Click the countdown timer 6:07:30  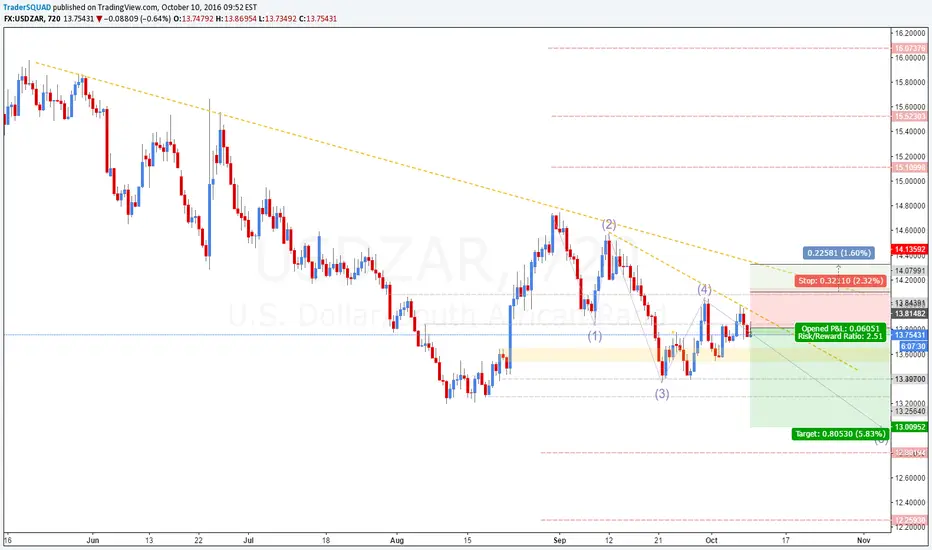click(x=912, y=346)
